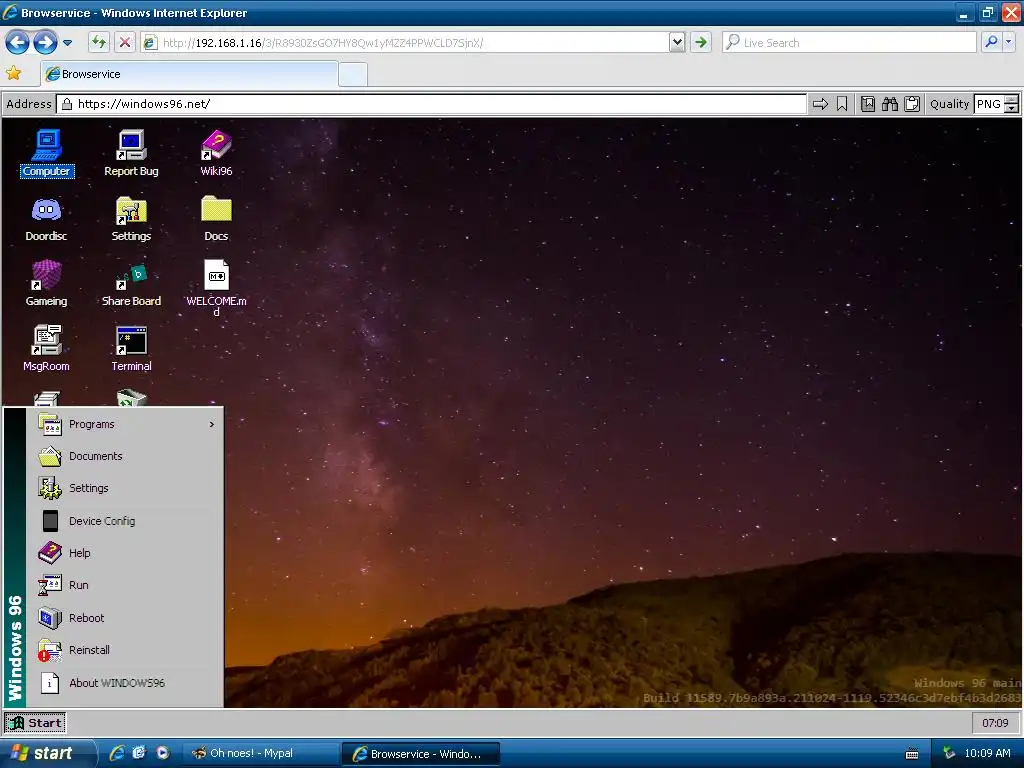Open the IE Favorites star
Screen dimensions: 1024x768
click(x=13, y=73)
